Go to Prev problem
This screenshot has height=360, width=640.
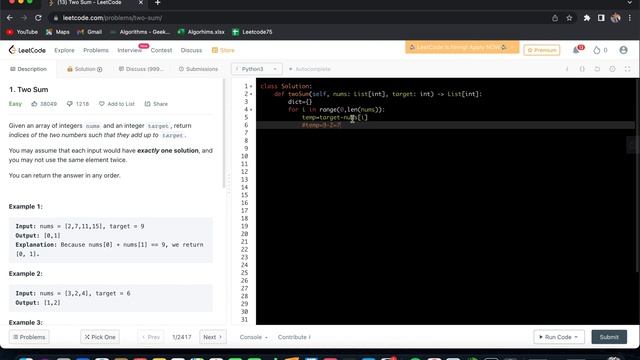click(151, 337)
